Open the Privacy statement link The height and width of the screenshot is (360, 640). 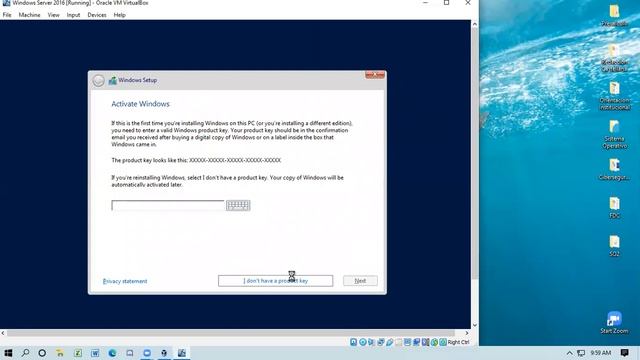click(x=125, y=281)
